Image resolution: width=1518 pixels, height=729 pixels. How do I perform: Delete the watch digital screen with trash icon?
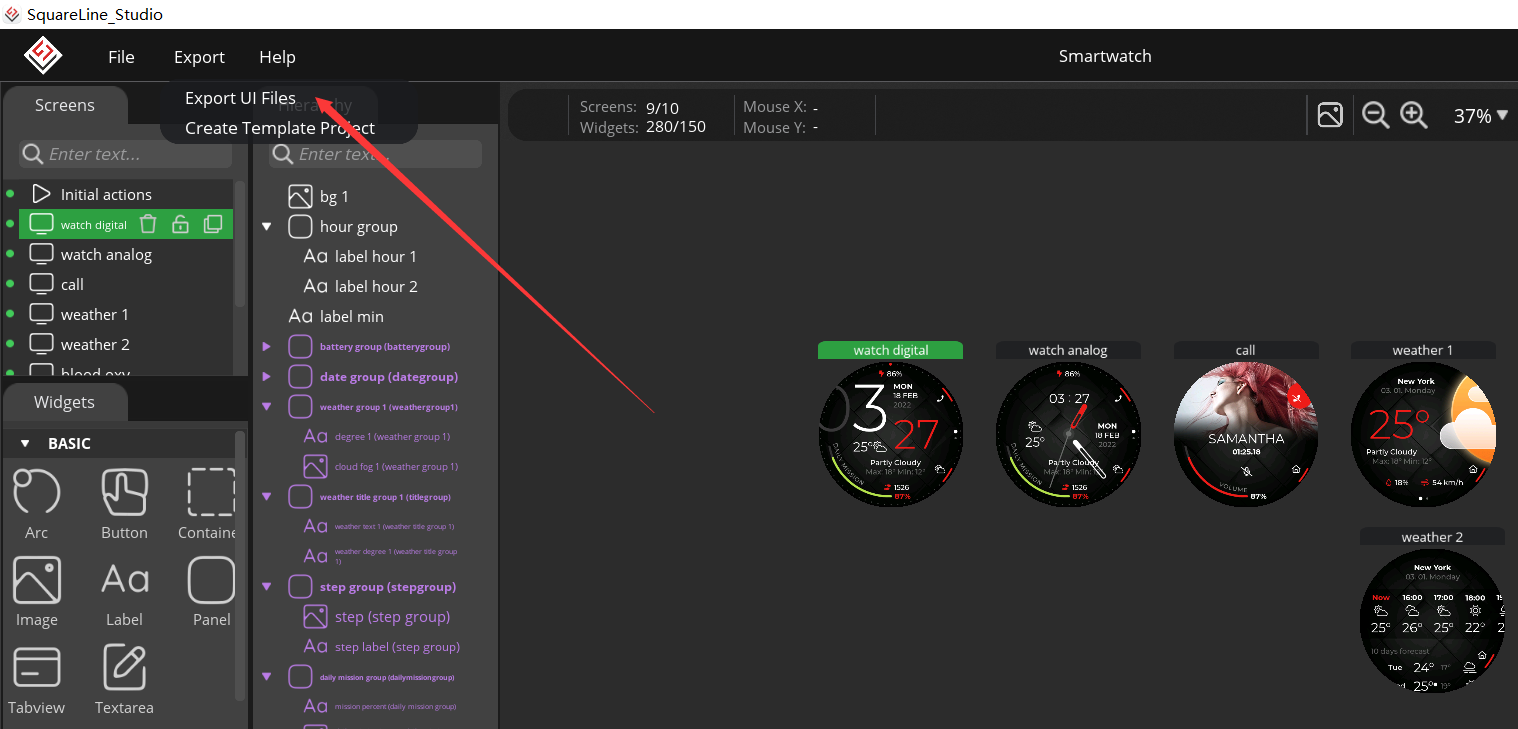148,224
